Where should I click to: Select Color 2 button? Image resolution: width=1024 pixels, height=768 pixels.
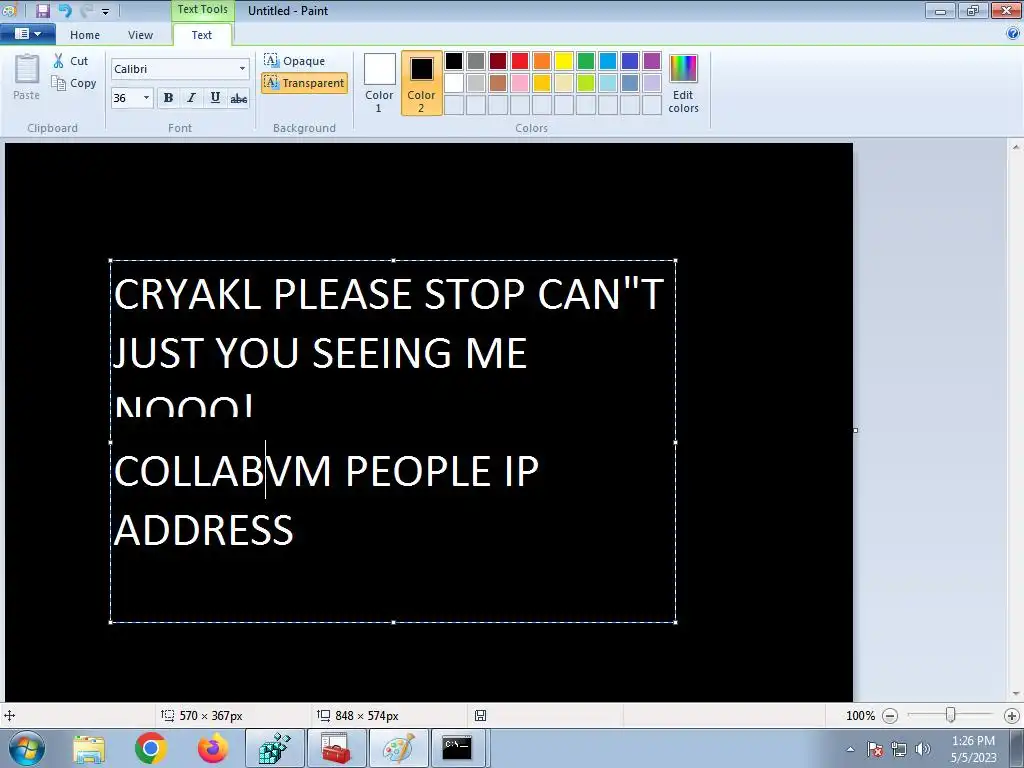pos(421,83)
